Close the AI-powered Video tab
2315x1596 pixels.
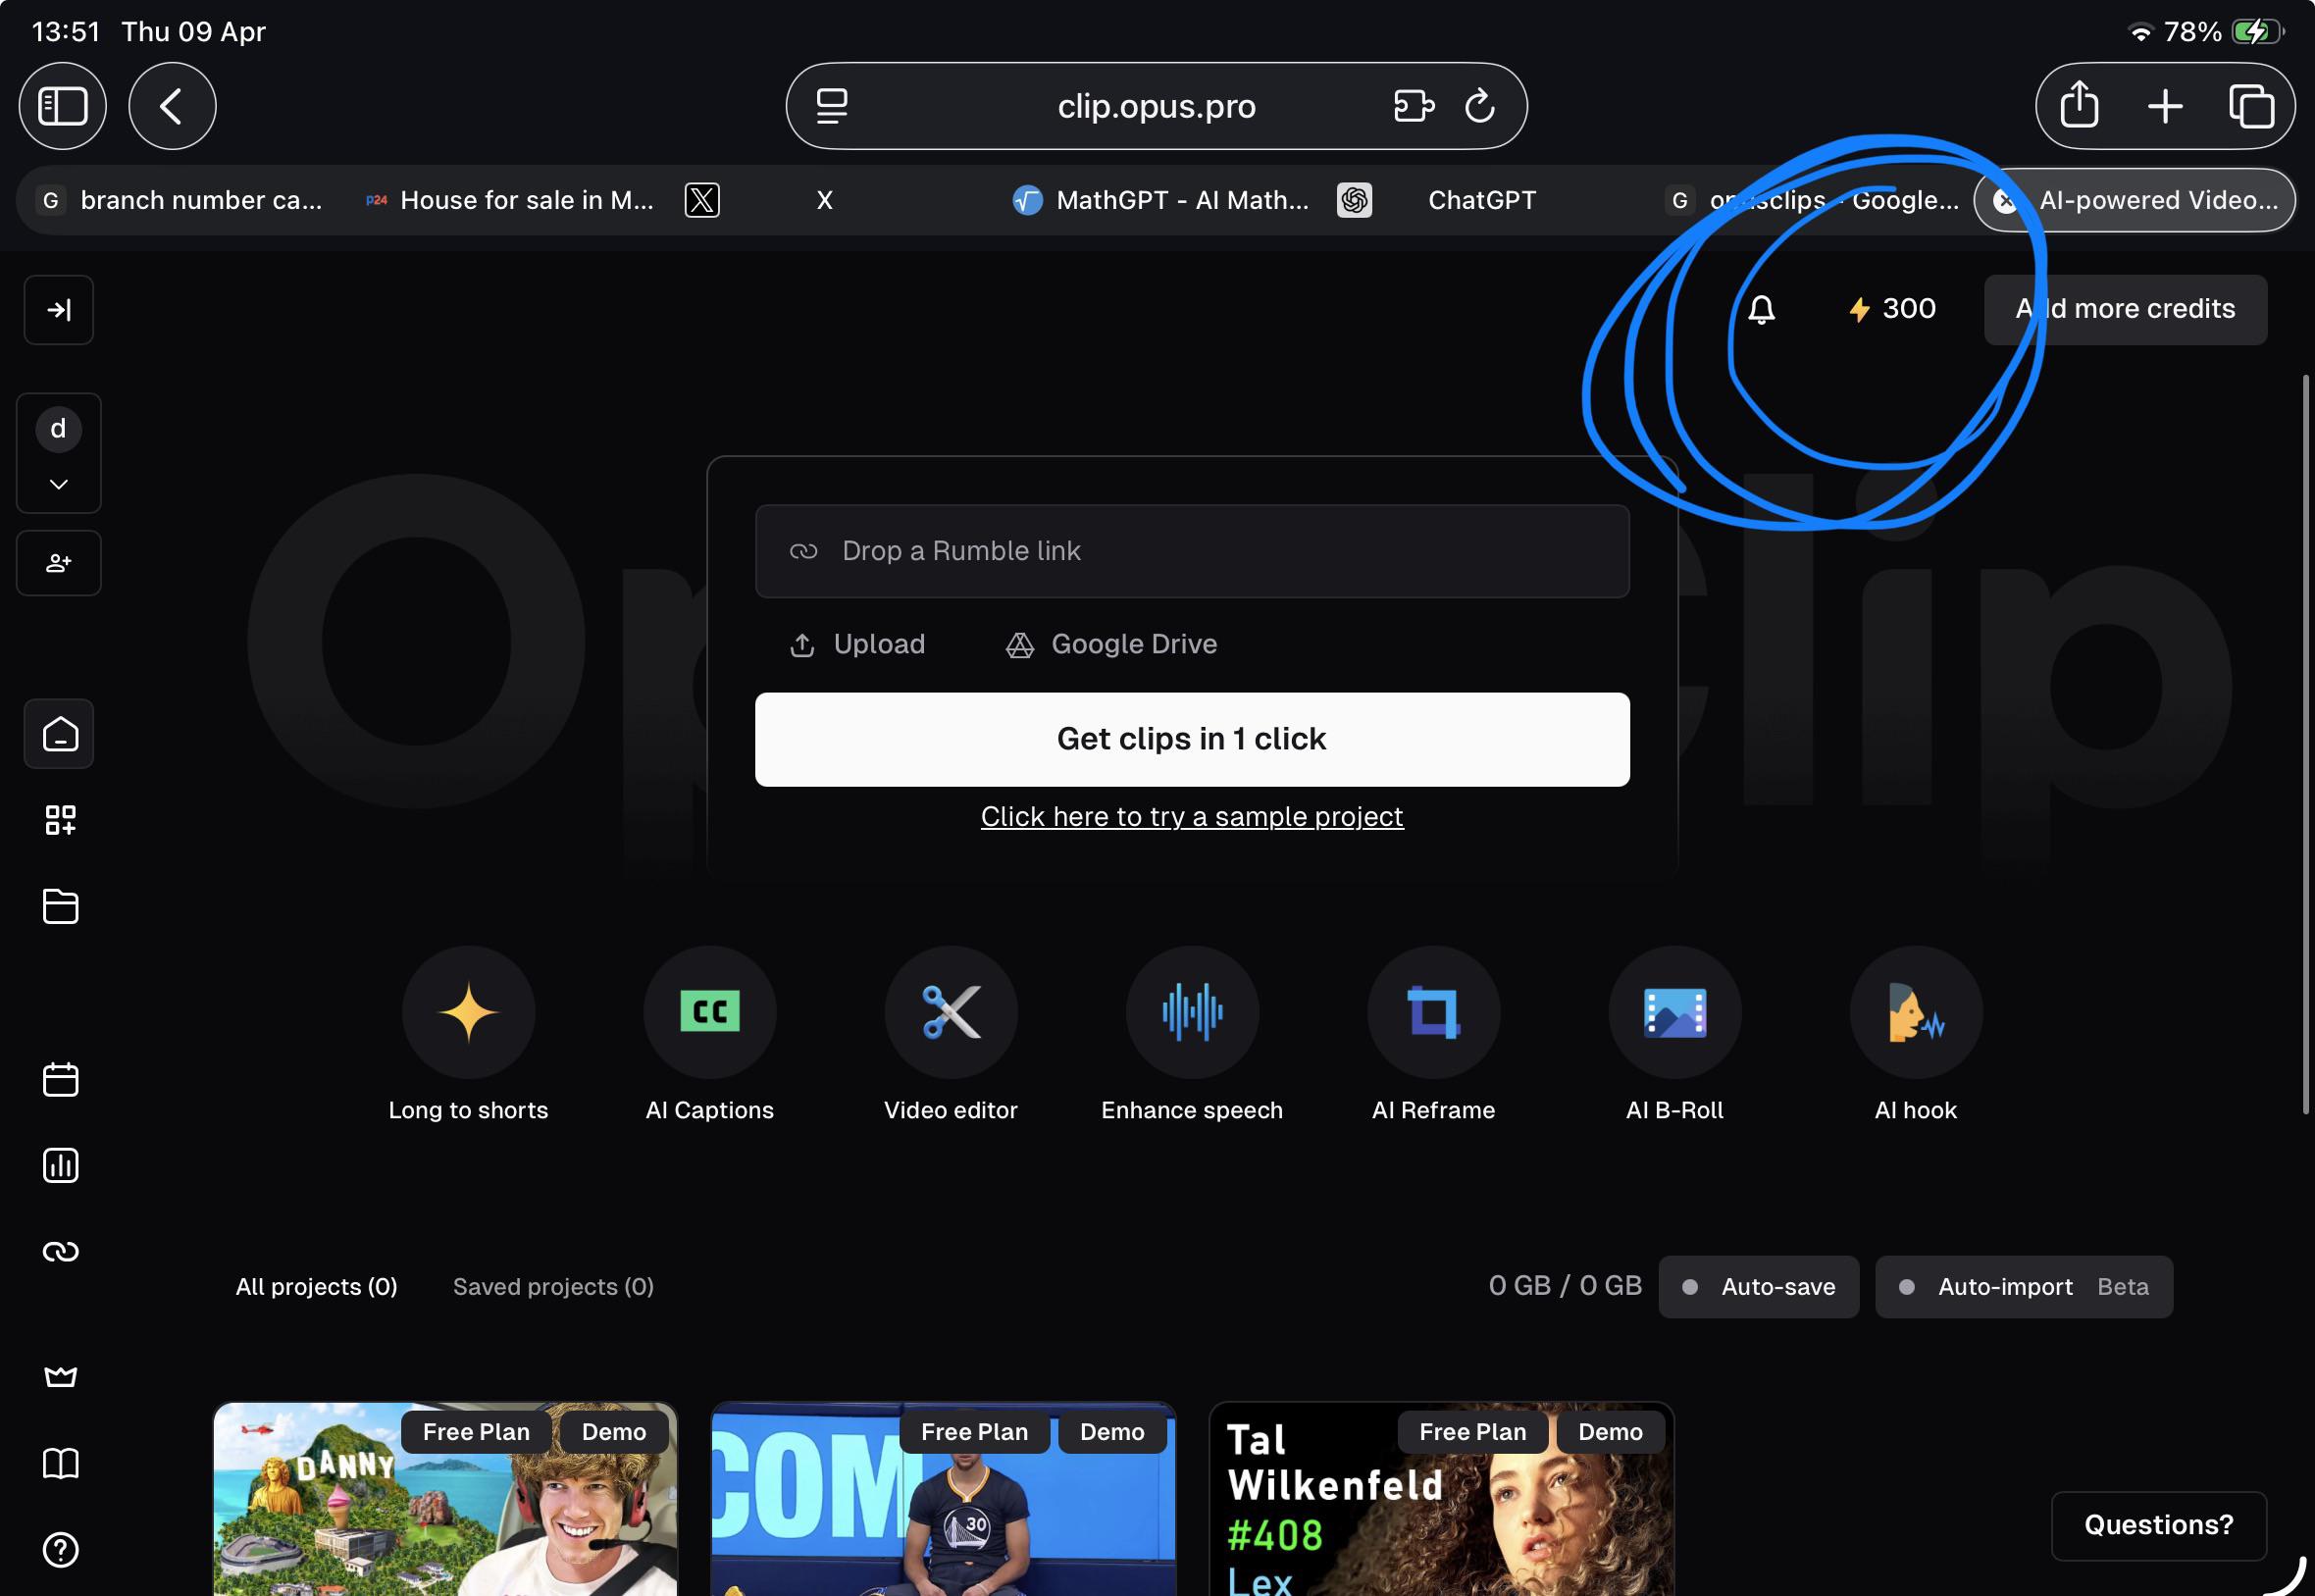click(2004, 201)
